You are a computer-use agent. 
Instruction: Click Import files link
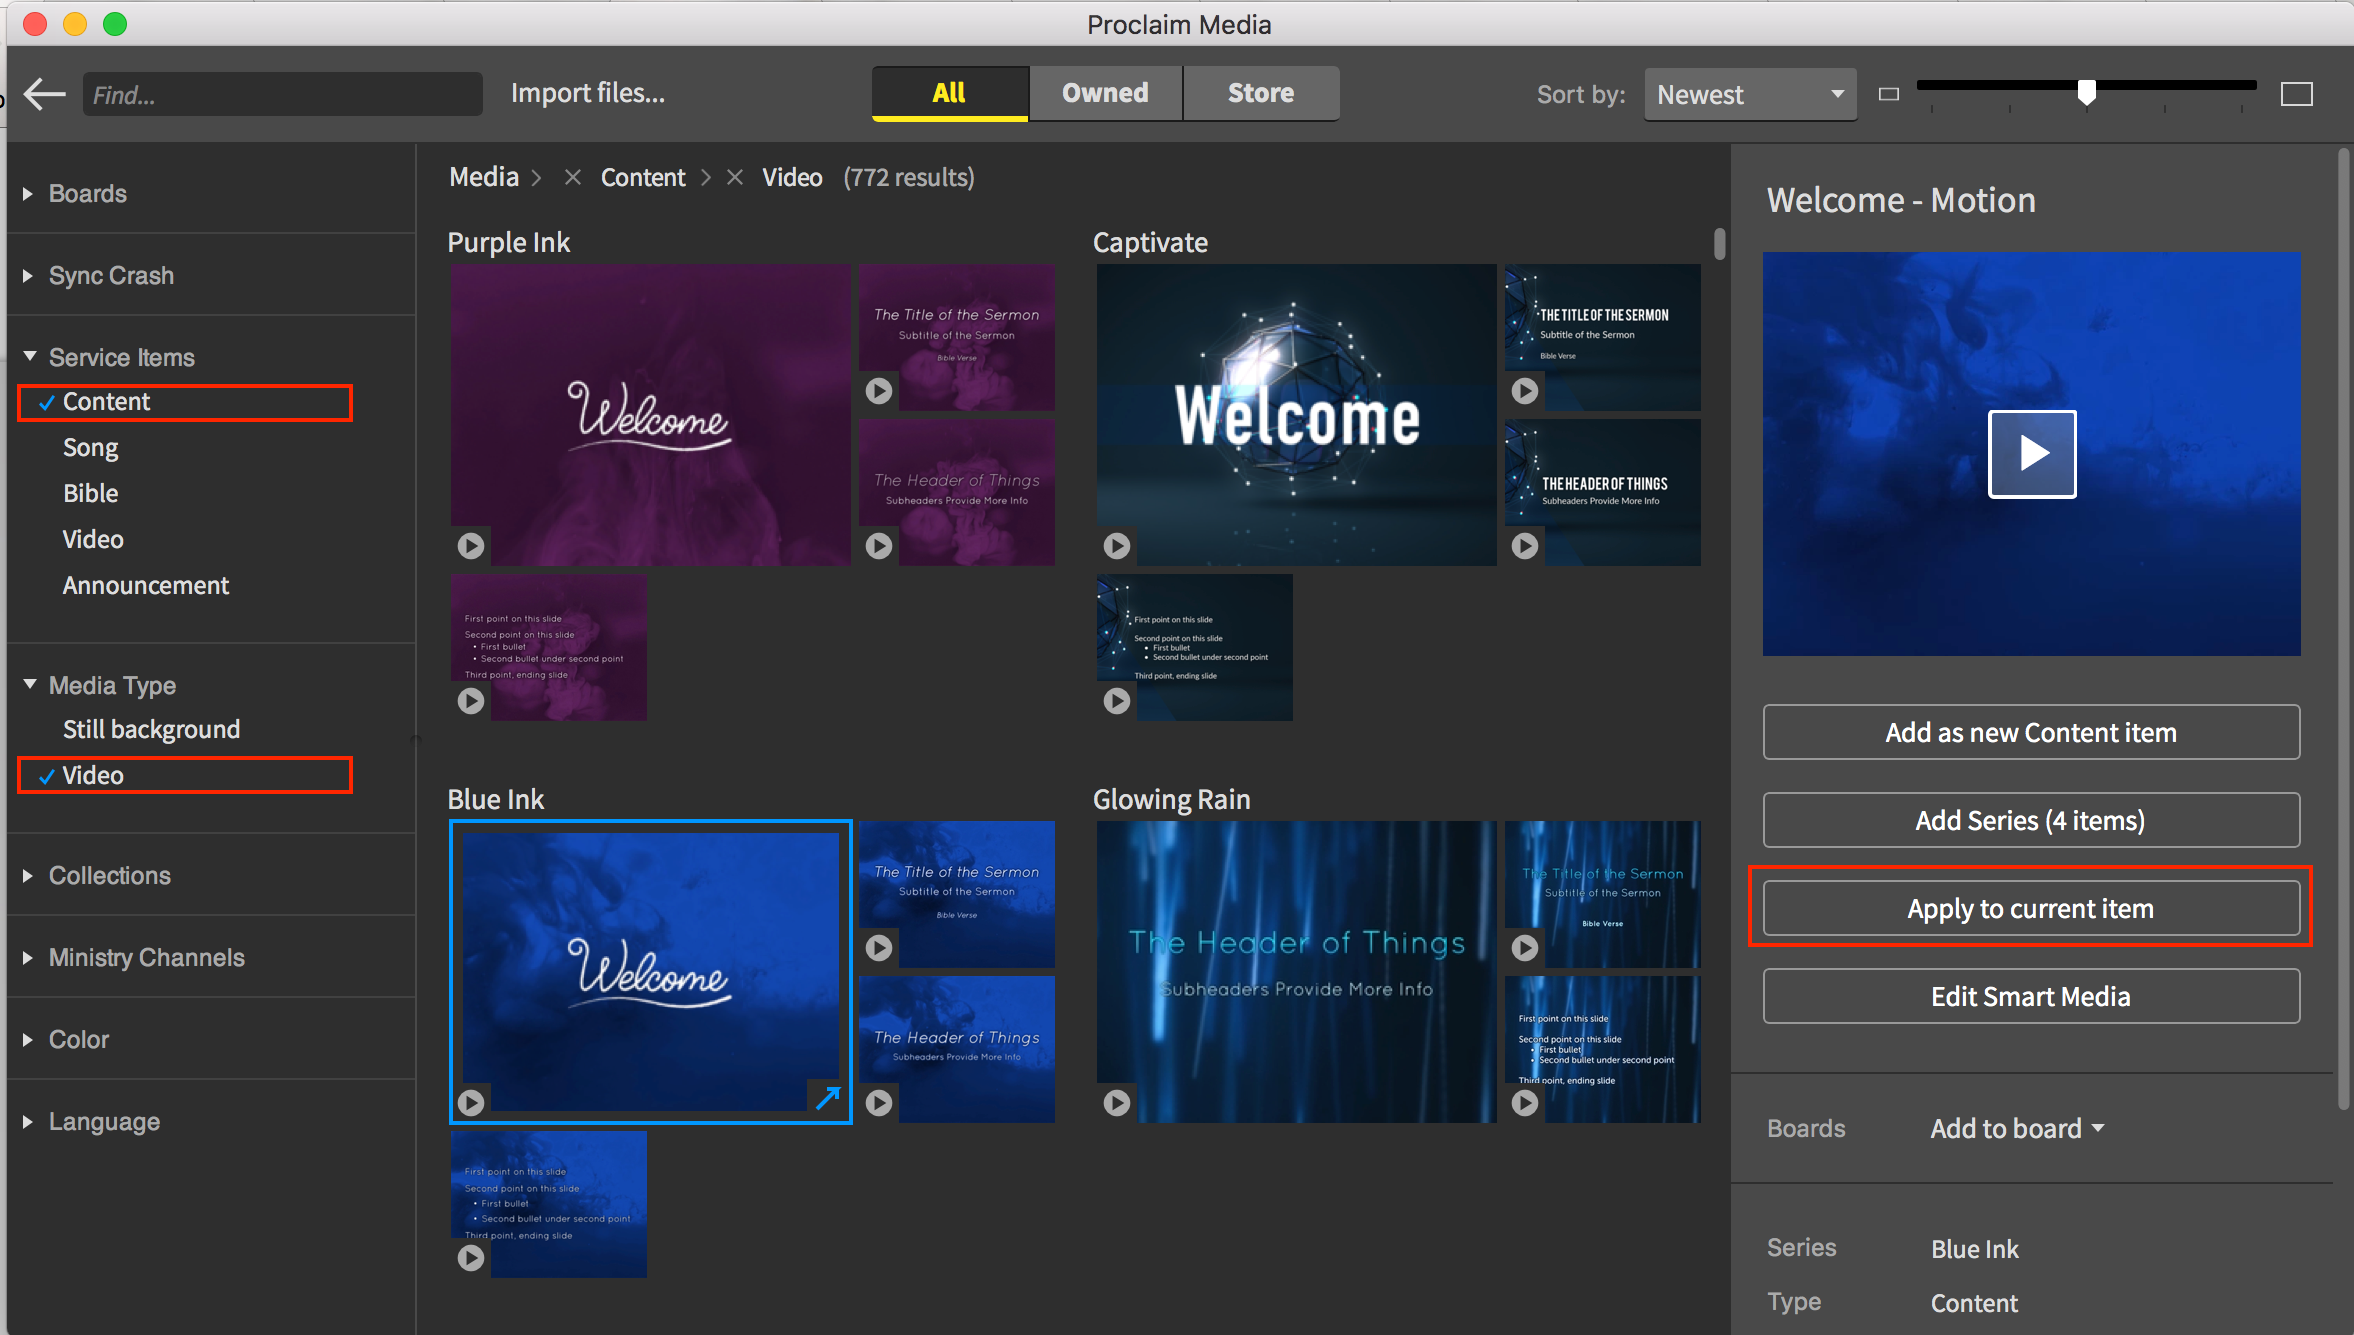(588, 93)
